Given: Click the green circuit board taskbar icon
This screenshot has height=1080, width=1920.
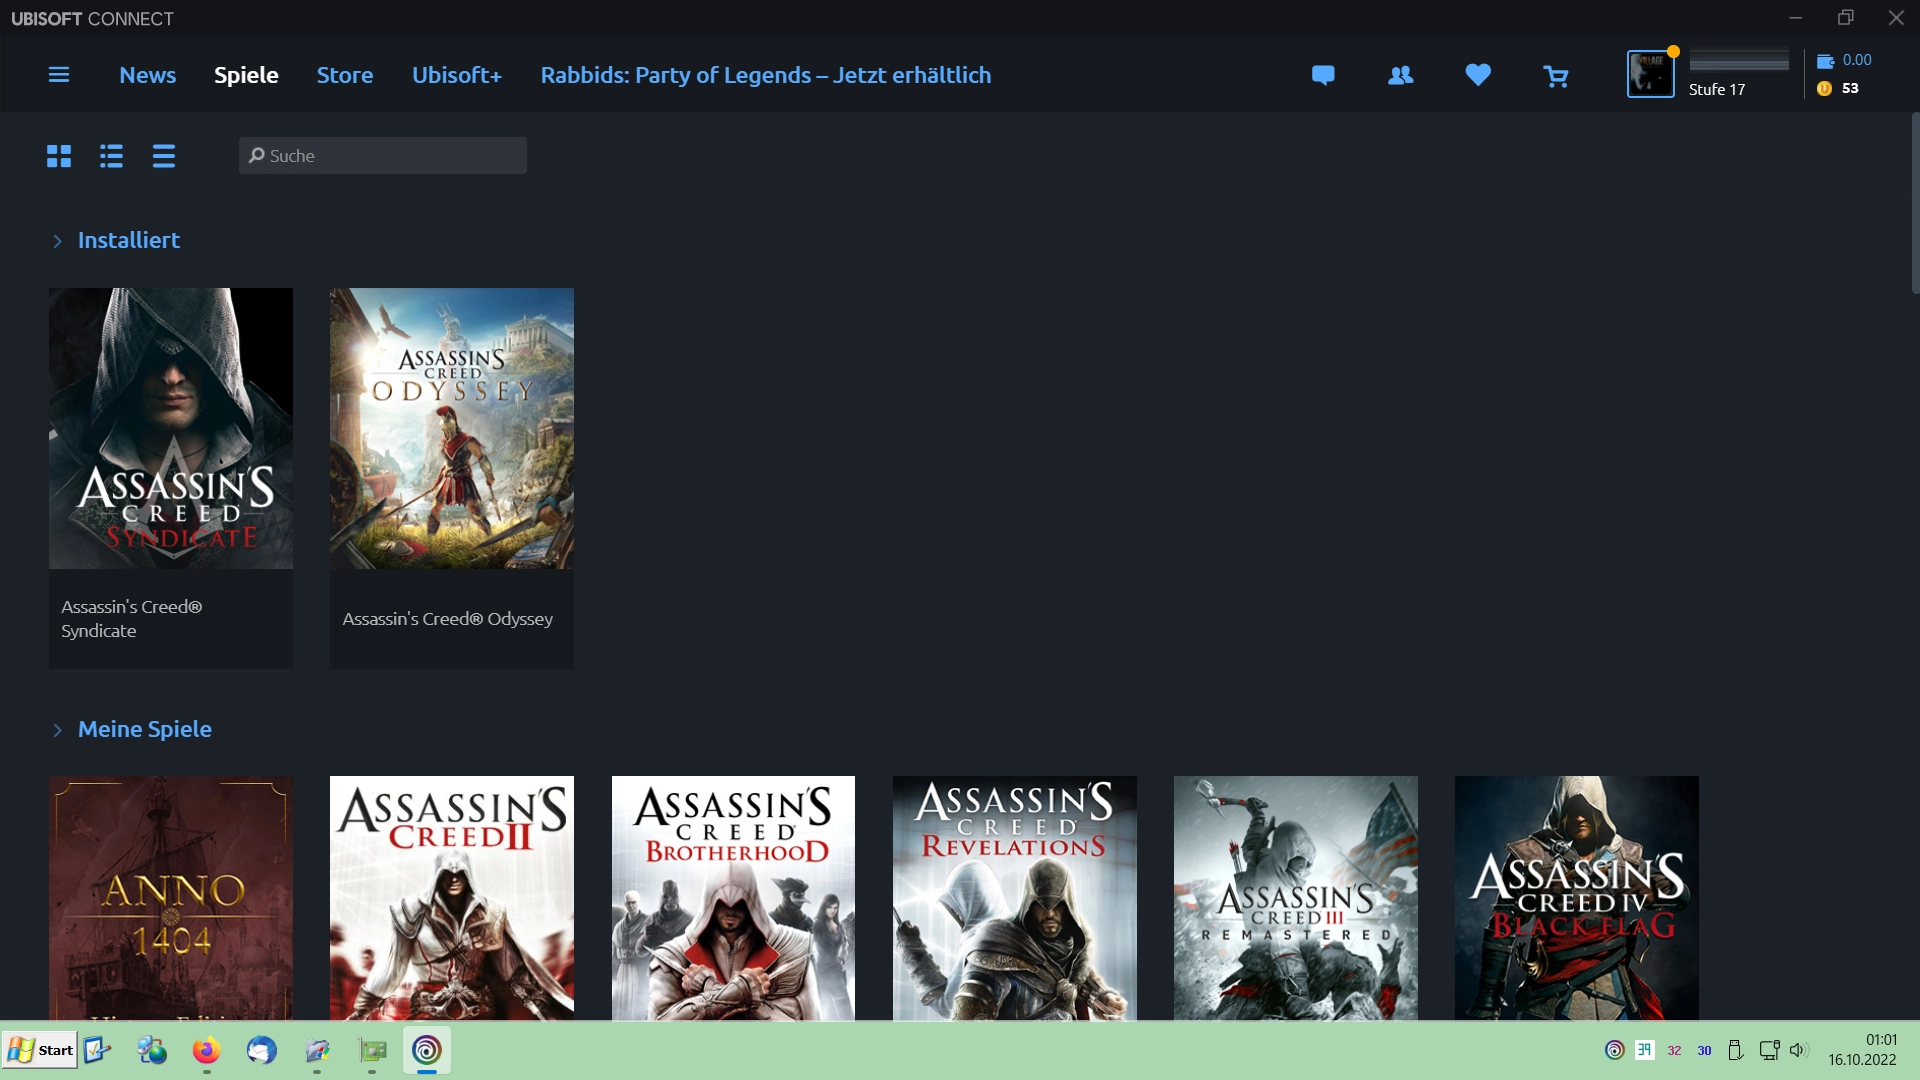Looking at the screenshot, I should [x=372, y=1050].
